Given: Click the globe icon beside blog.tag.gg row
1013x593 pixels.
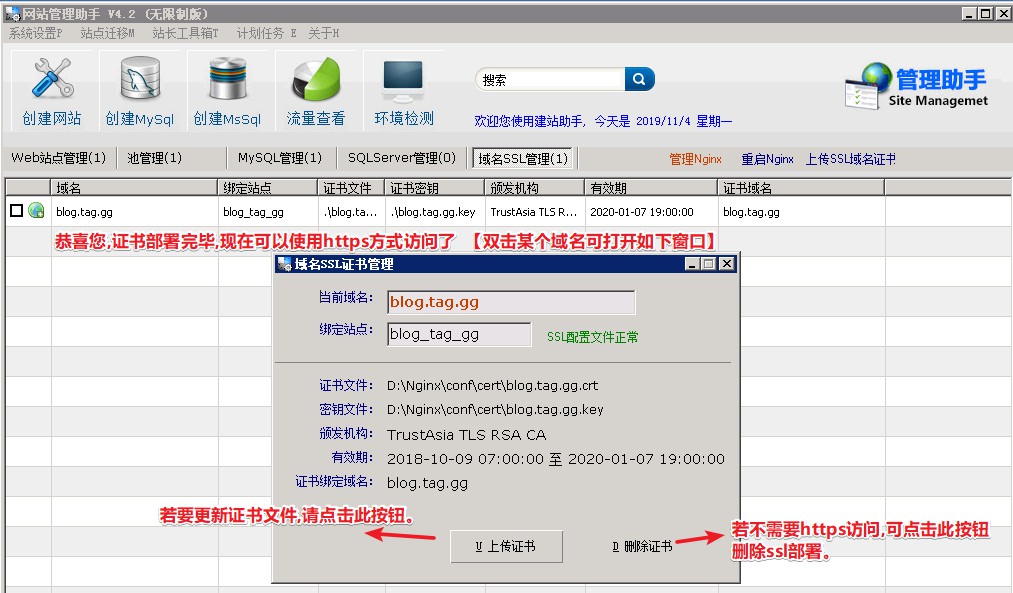Looking at the screenshot, I should pyautogui.click(x=36, y=211).
